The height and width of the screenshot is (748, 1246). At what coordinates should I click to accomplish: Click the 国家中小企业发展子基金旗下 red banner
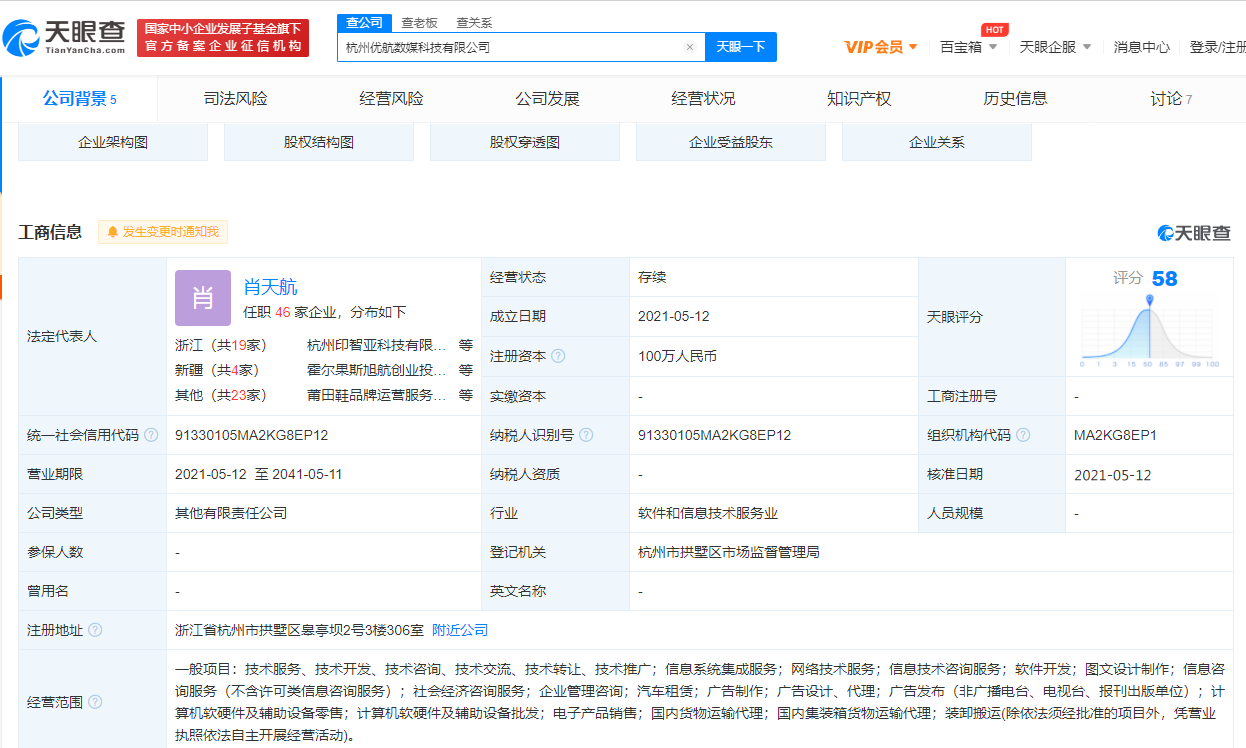pyautogui.click(x=223, y=37)
